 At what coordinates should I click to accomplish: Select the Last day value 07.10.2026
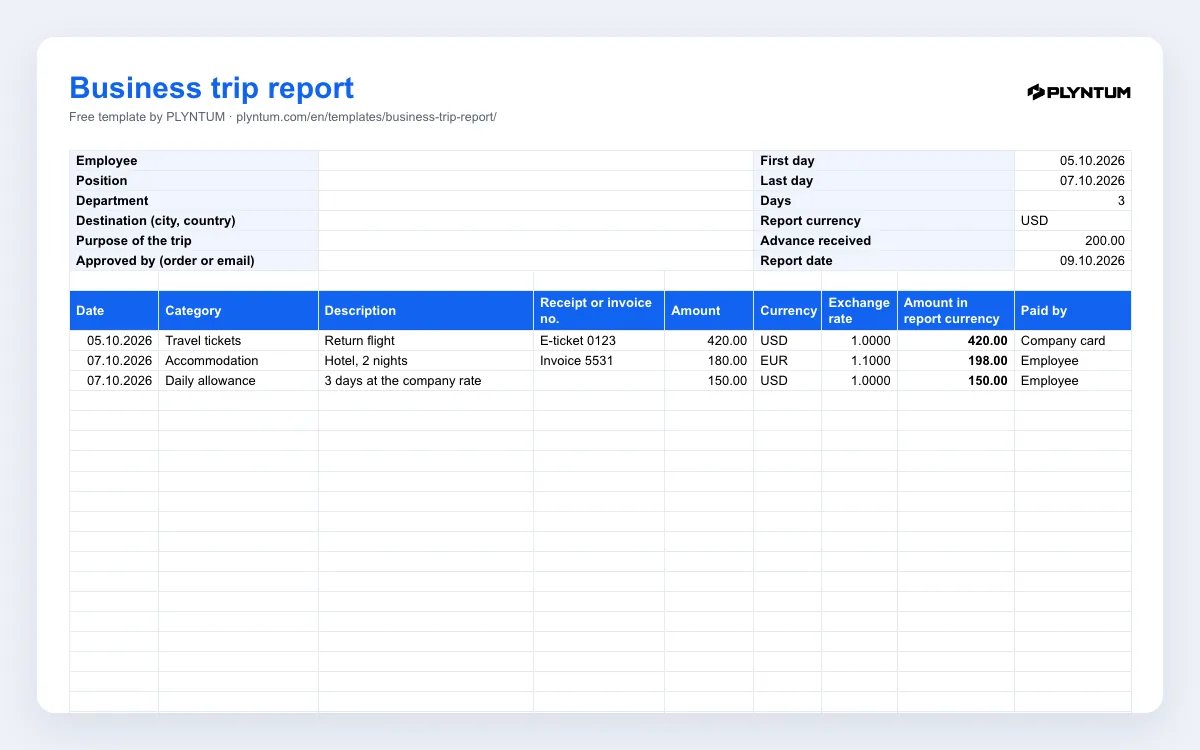coord(1073,181)
